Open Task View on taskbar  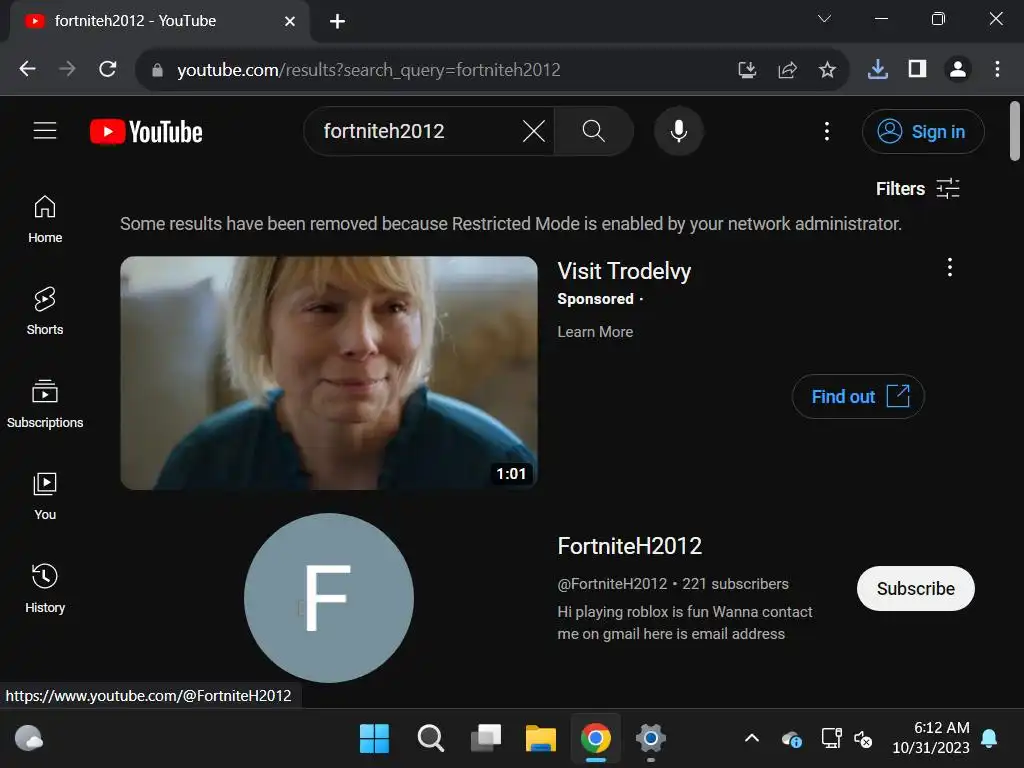[486, 739]
